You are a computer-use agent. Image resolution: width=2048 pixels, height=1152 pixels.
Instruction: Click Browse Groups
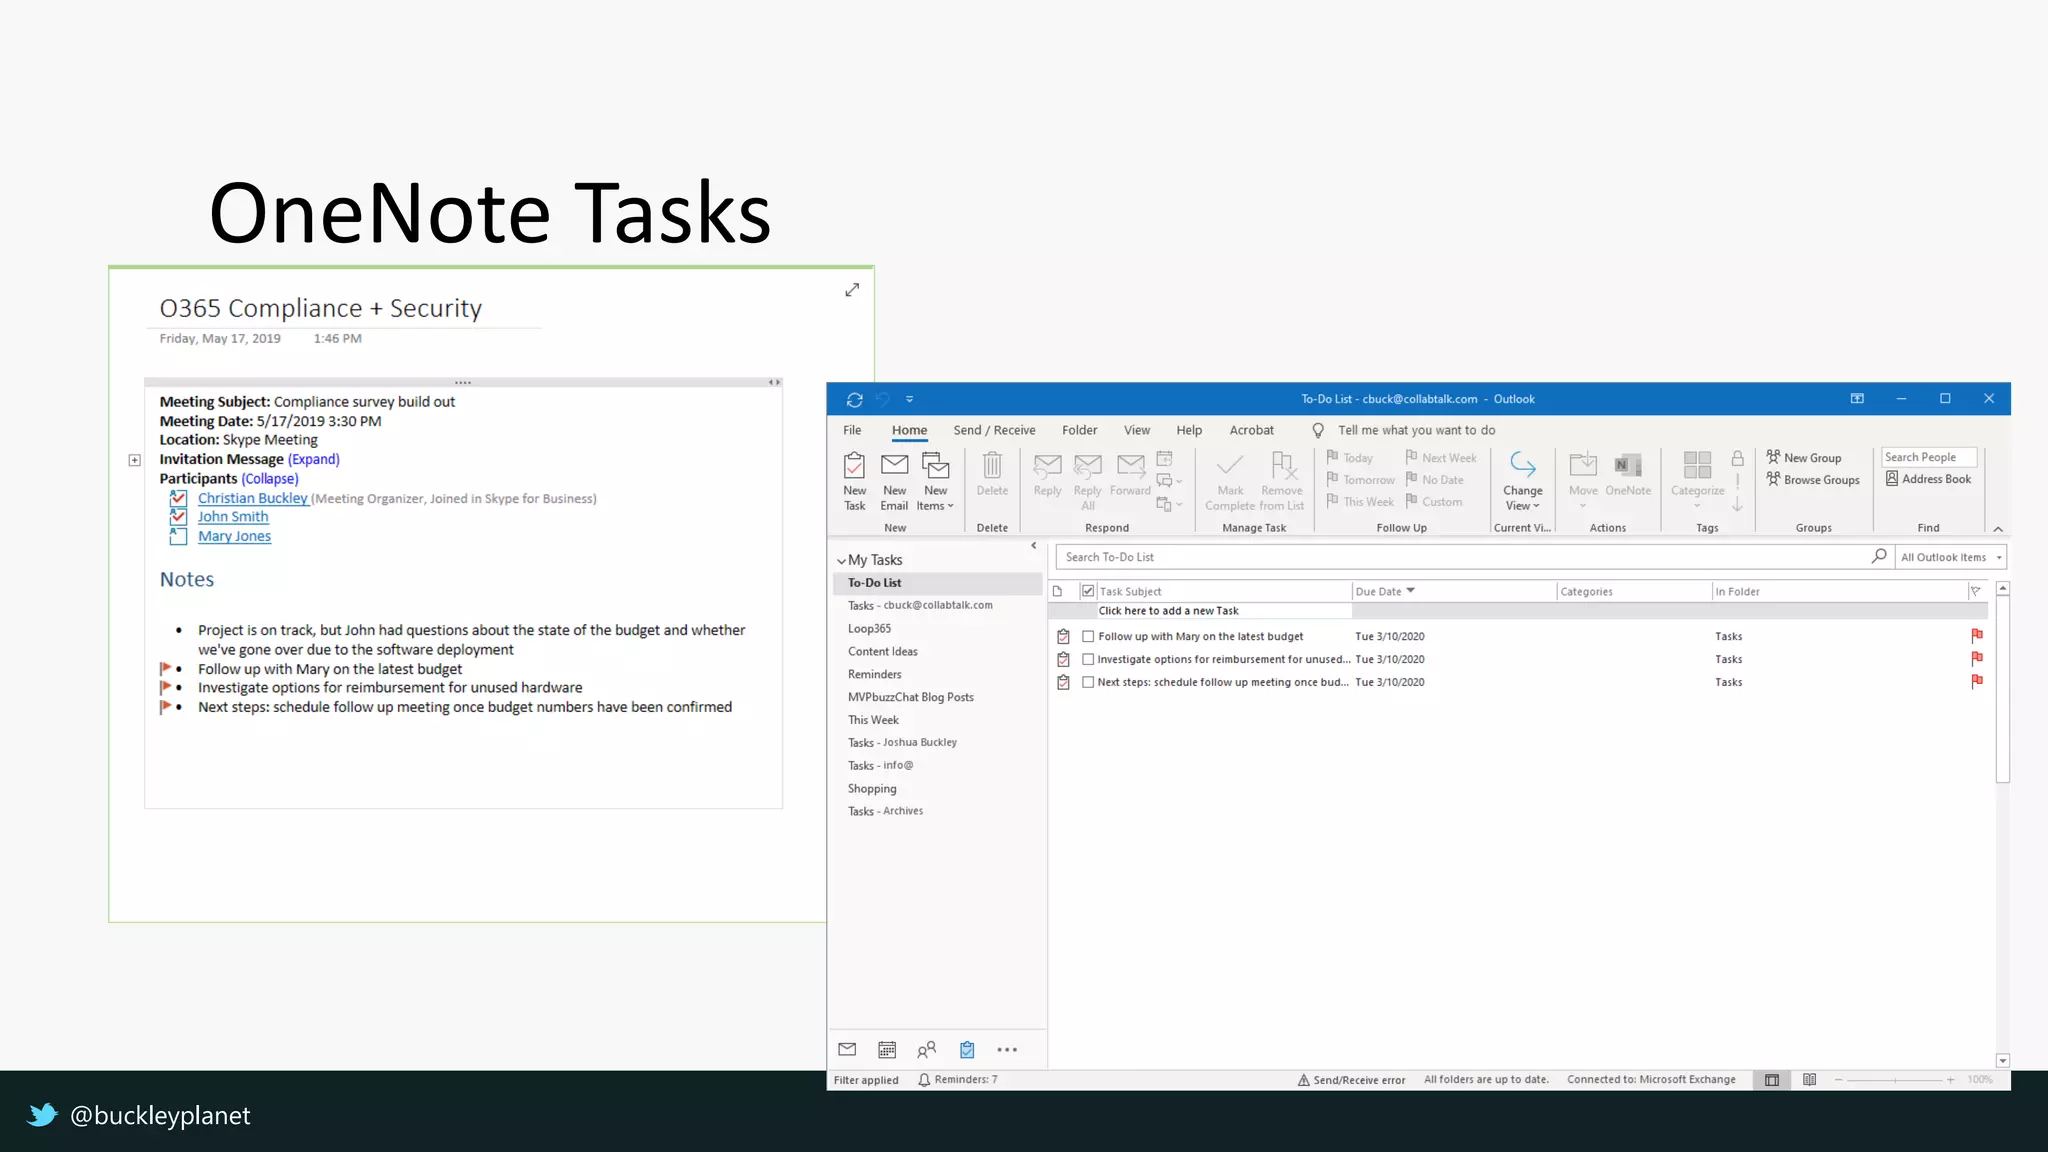(x=1813, y=479)
